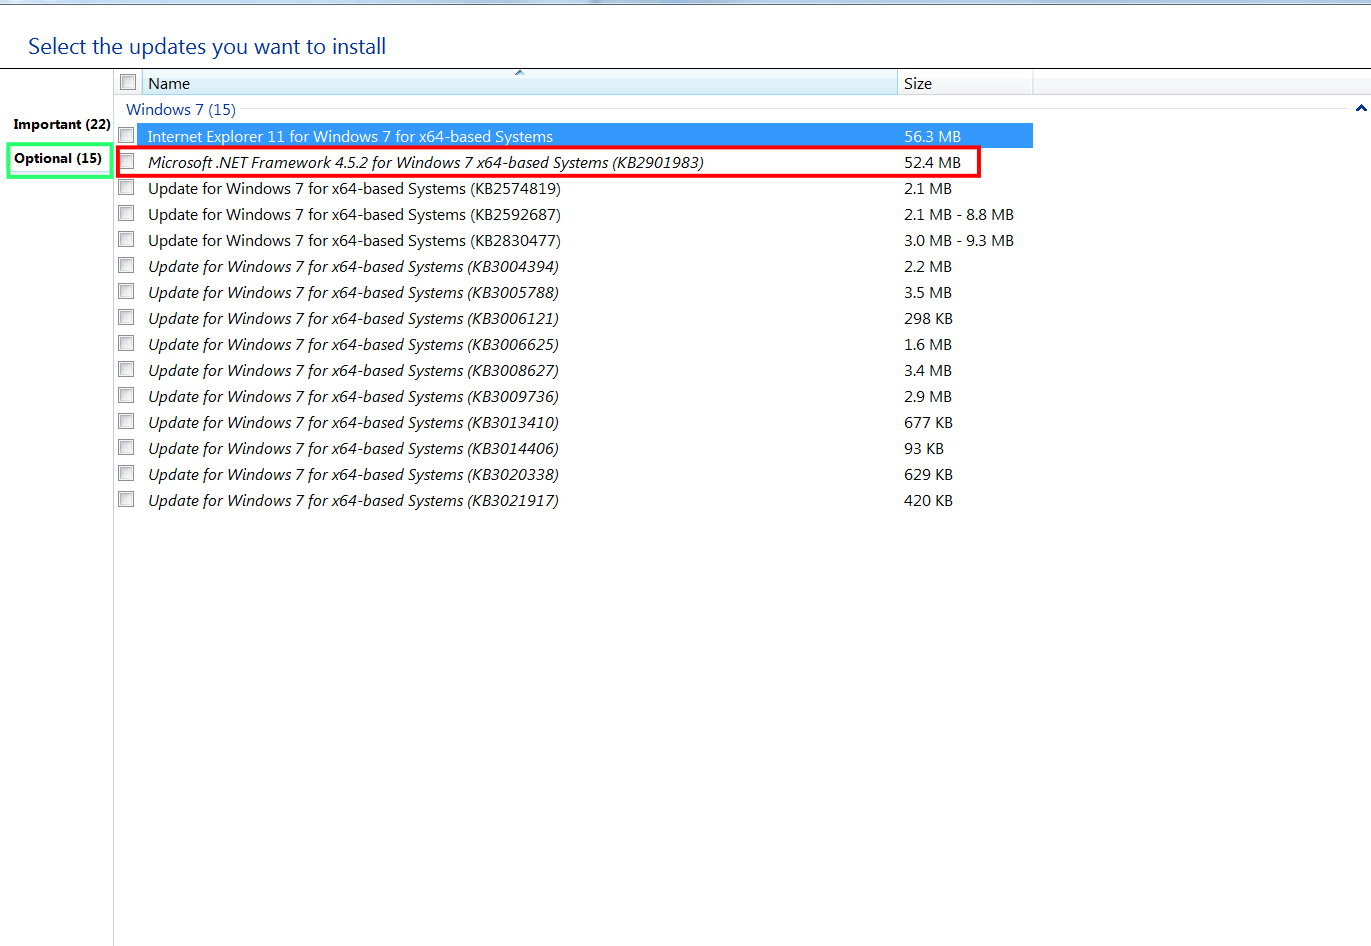Select update row KB3014406
Screen dimensions: 1371x946
[x=575, y=448]
